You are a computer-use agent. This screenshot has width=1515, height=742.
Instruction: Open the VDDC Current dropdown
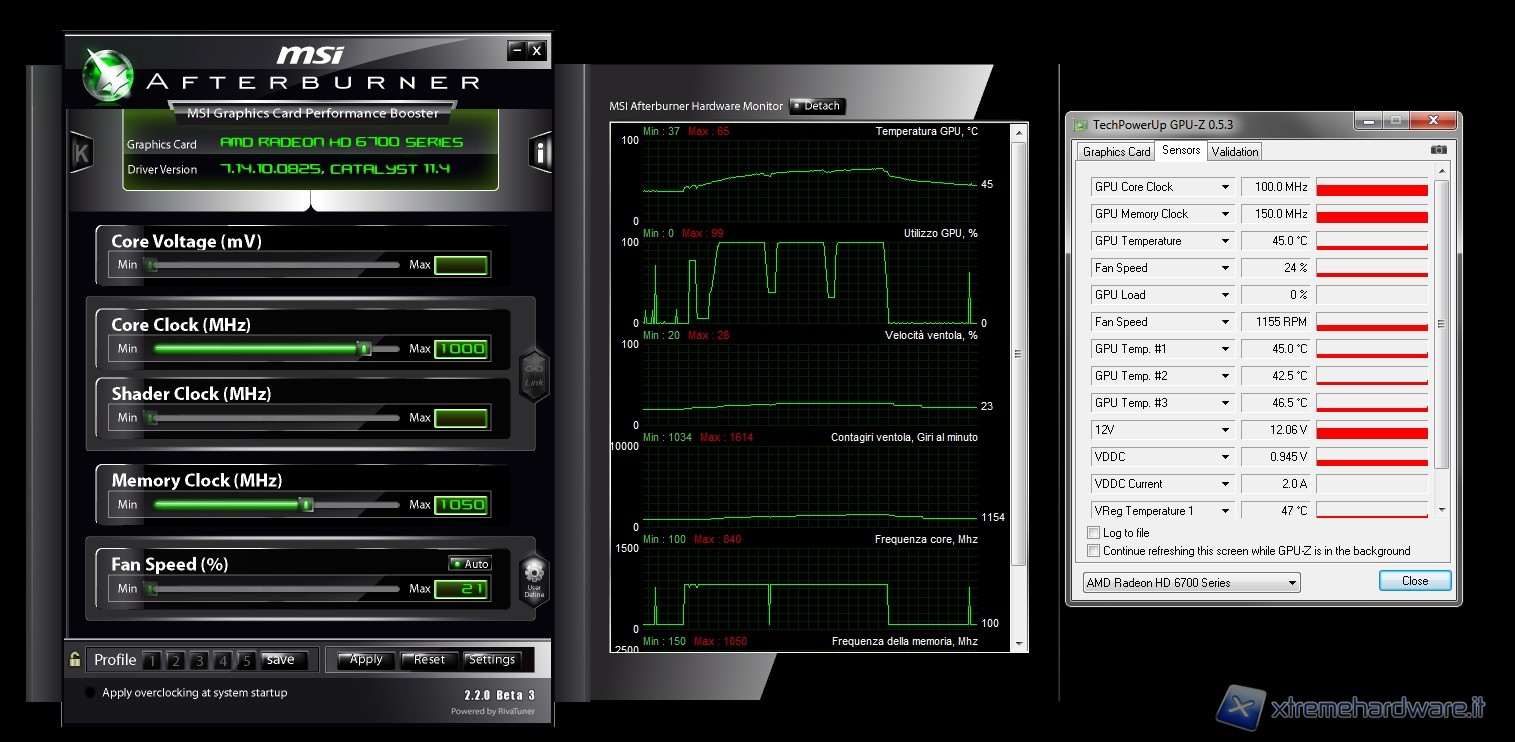1225,484
